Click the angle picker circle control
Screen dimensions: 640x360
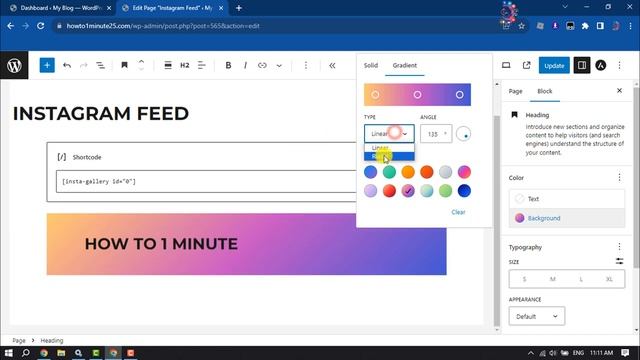(463, 134)
